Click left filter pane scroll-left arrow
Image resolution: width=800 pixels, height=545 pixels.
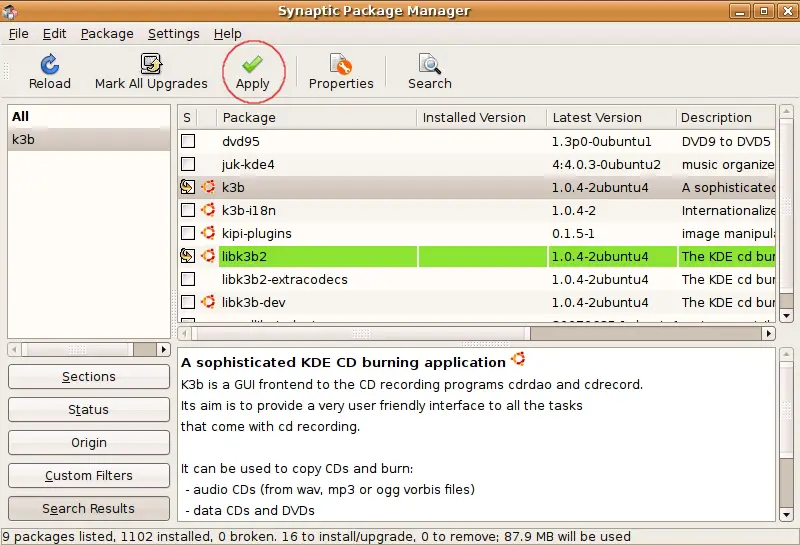point(14,349)
